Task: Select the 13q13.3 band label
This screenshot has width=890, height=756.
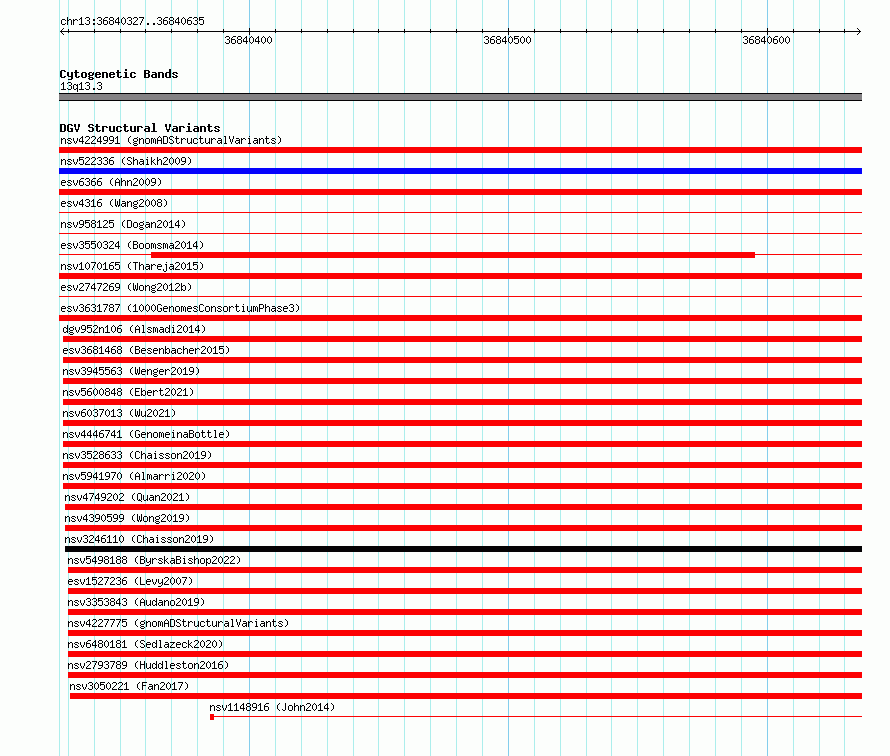Action: click(81, 86)
